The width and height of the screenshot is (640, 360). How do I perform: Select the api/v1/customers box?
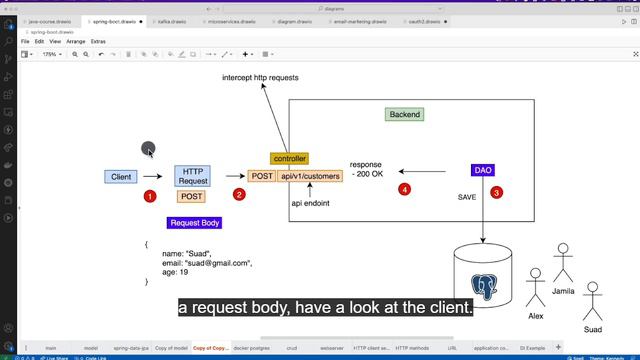coord(310,176)
